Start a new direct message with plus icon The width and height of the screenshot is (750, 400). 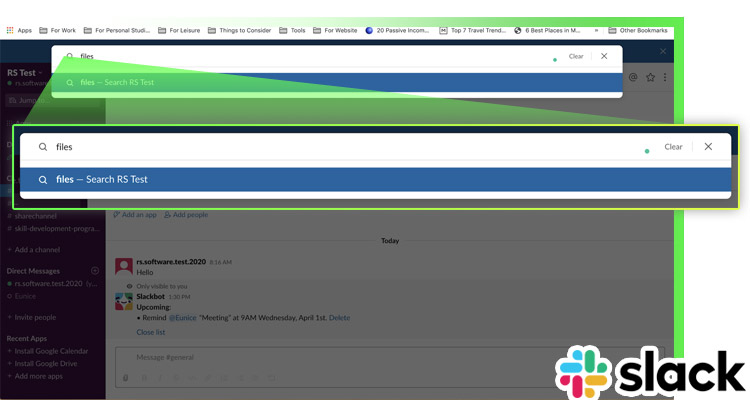(95, 271)
